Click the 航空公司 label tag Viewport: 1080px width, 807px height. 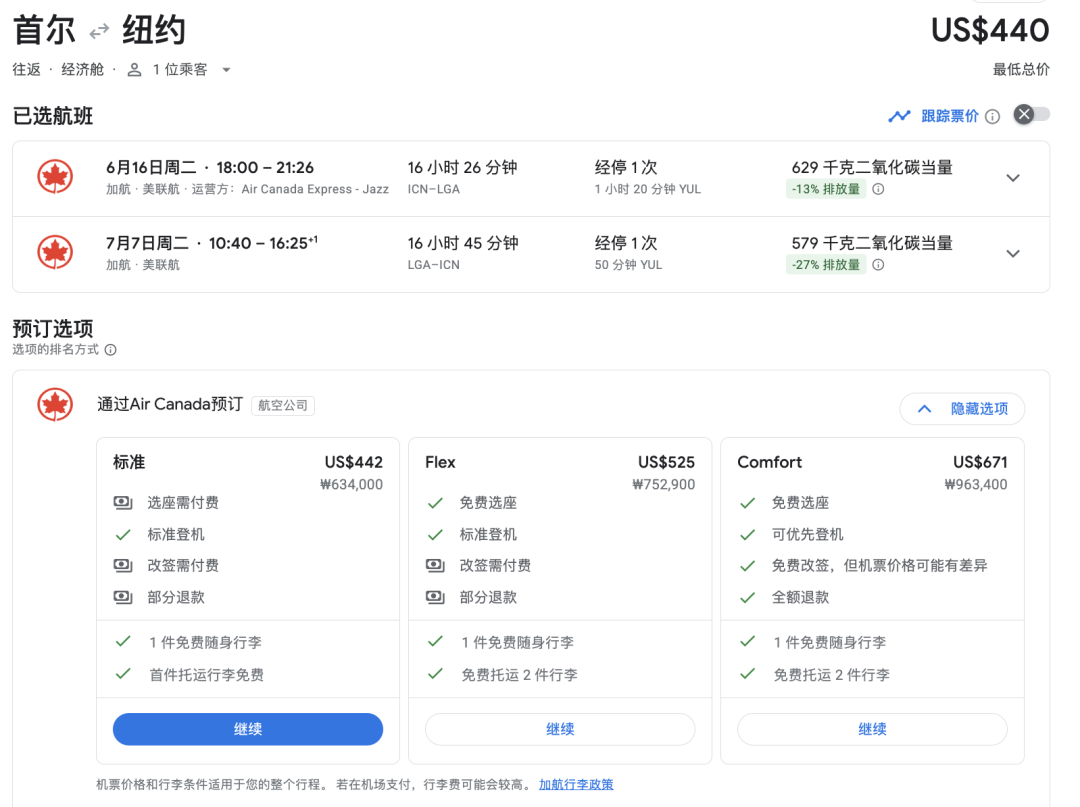pos(283,406)
